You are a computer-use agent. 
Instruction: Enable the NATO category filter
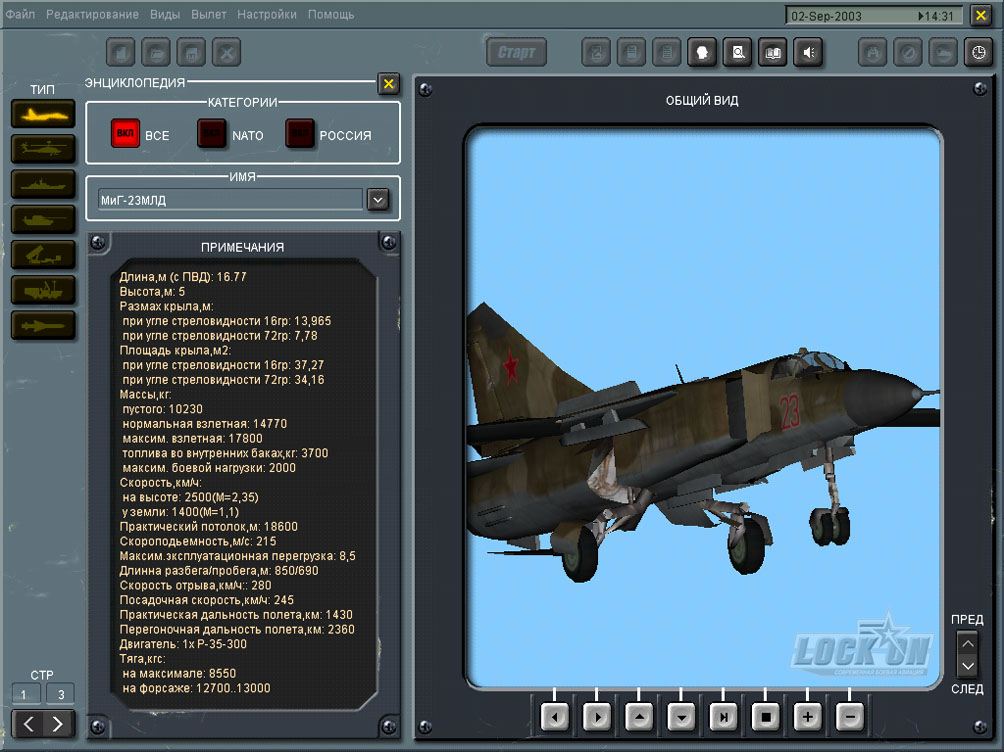(212, 134)
